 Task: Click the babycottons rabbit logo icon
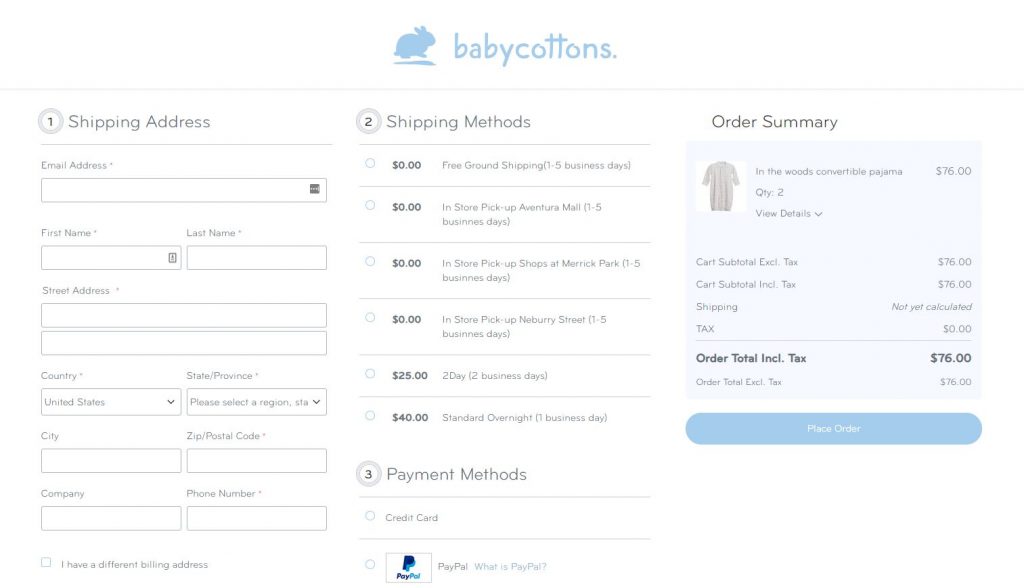pyautogui.click(x=415, y=46)
